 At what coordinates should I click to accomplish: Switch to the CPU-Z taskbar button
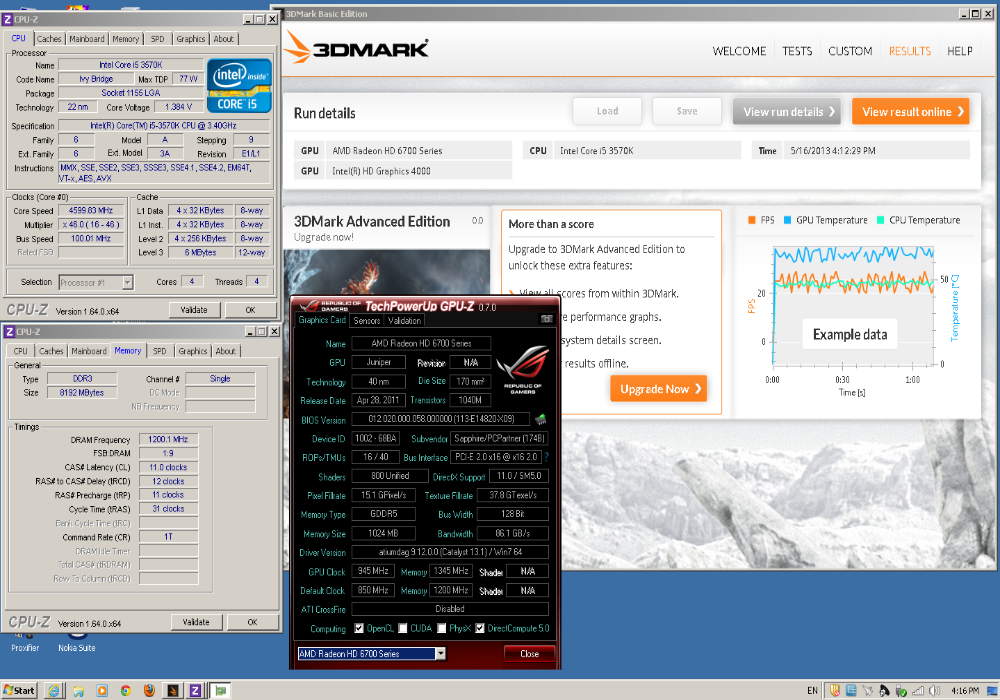196,690
